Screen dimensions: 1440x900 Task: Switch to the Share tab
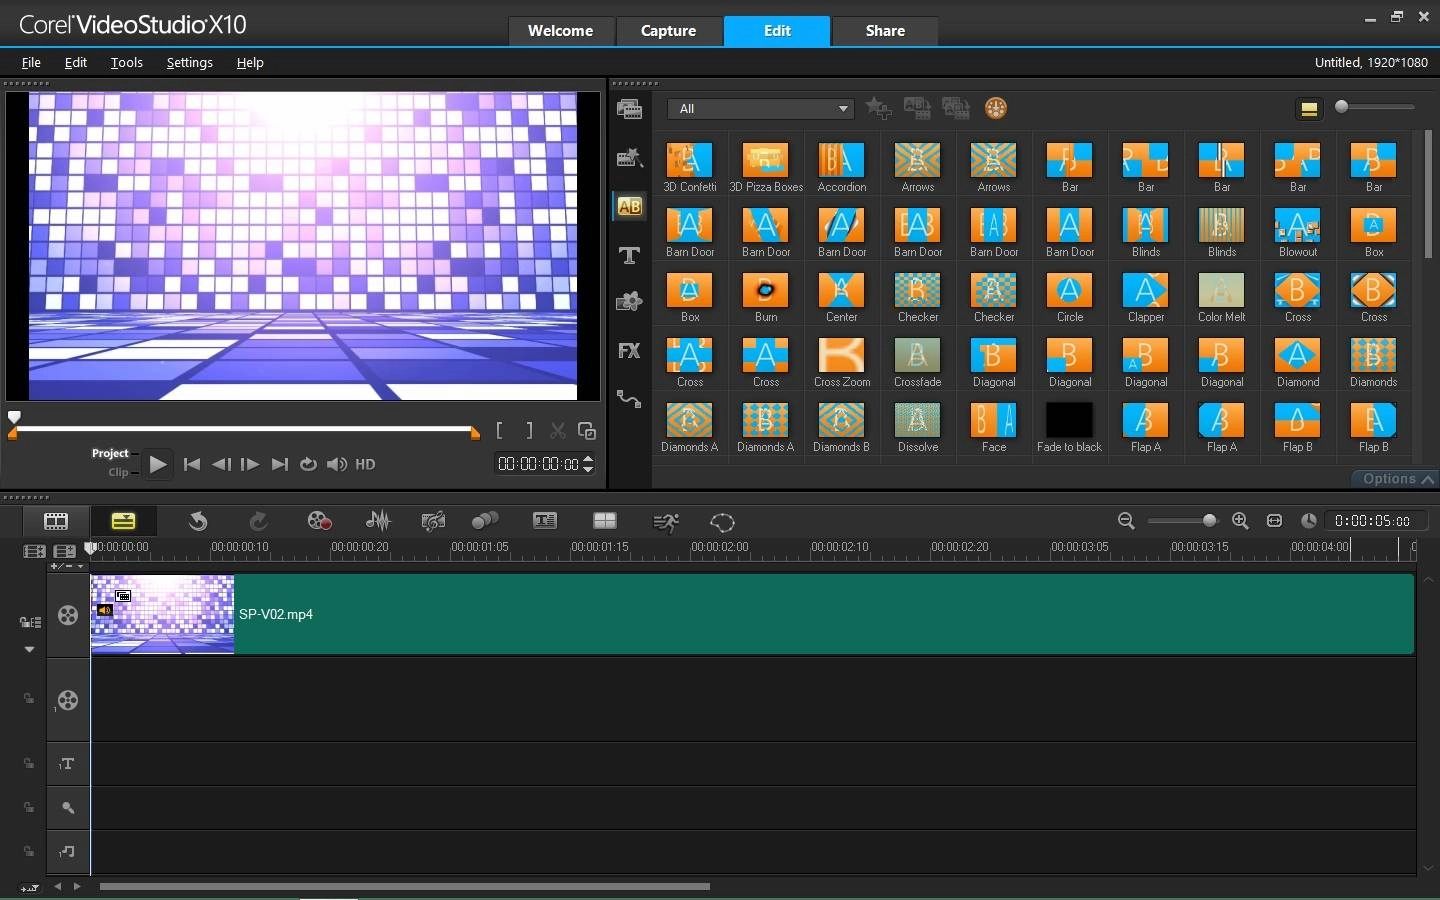(x=885, y=31)
